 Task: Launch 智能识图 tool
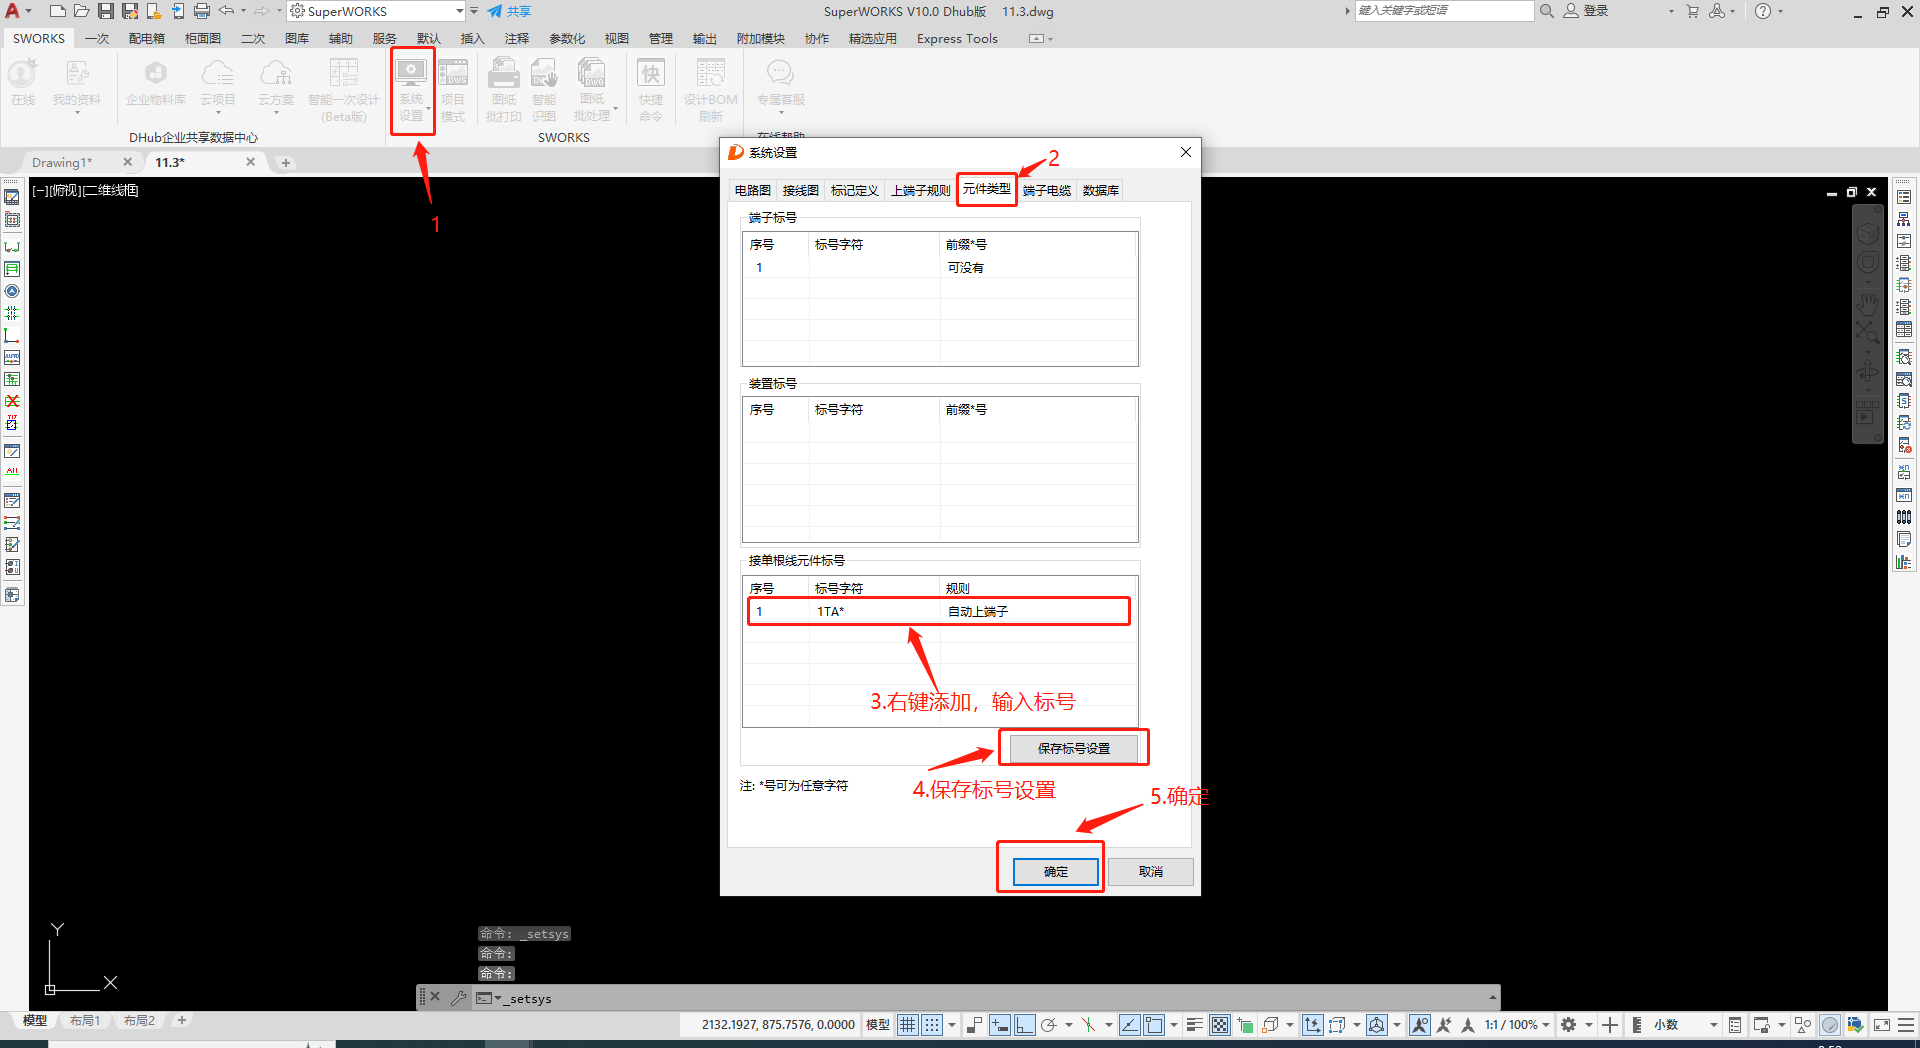544,90
